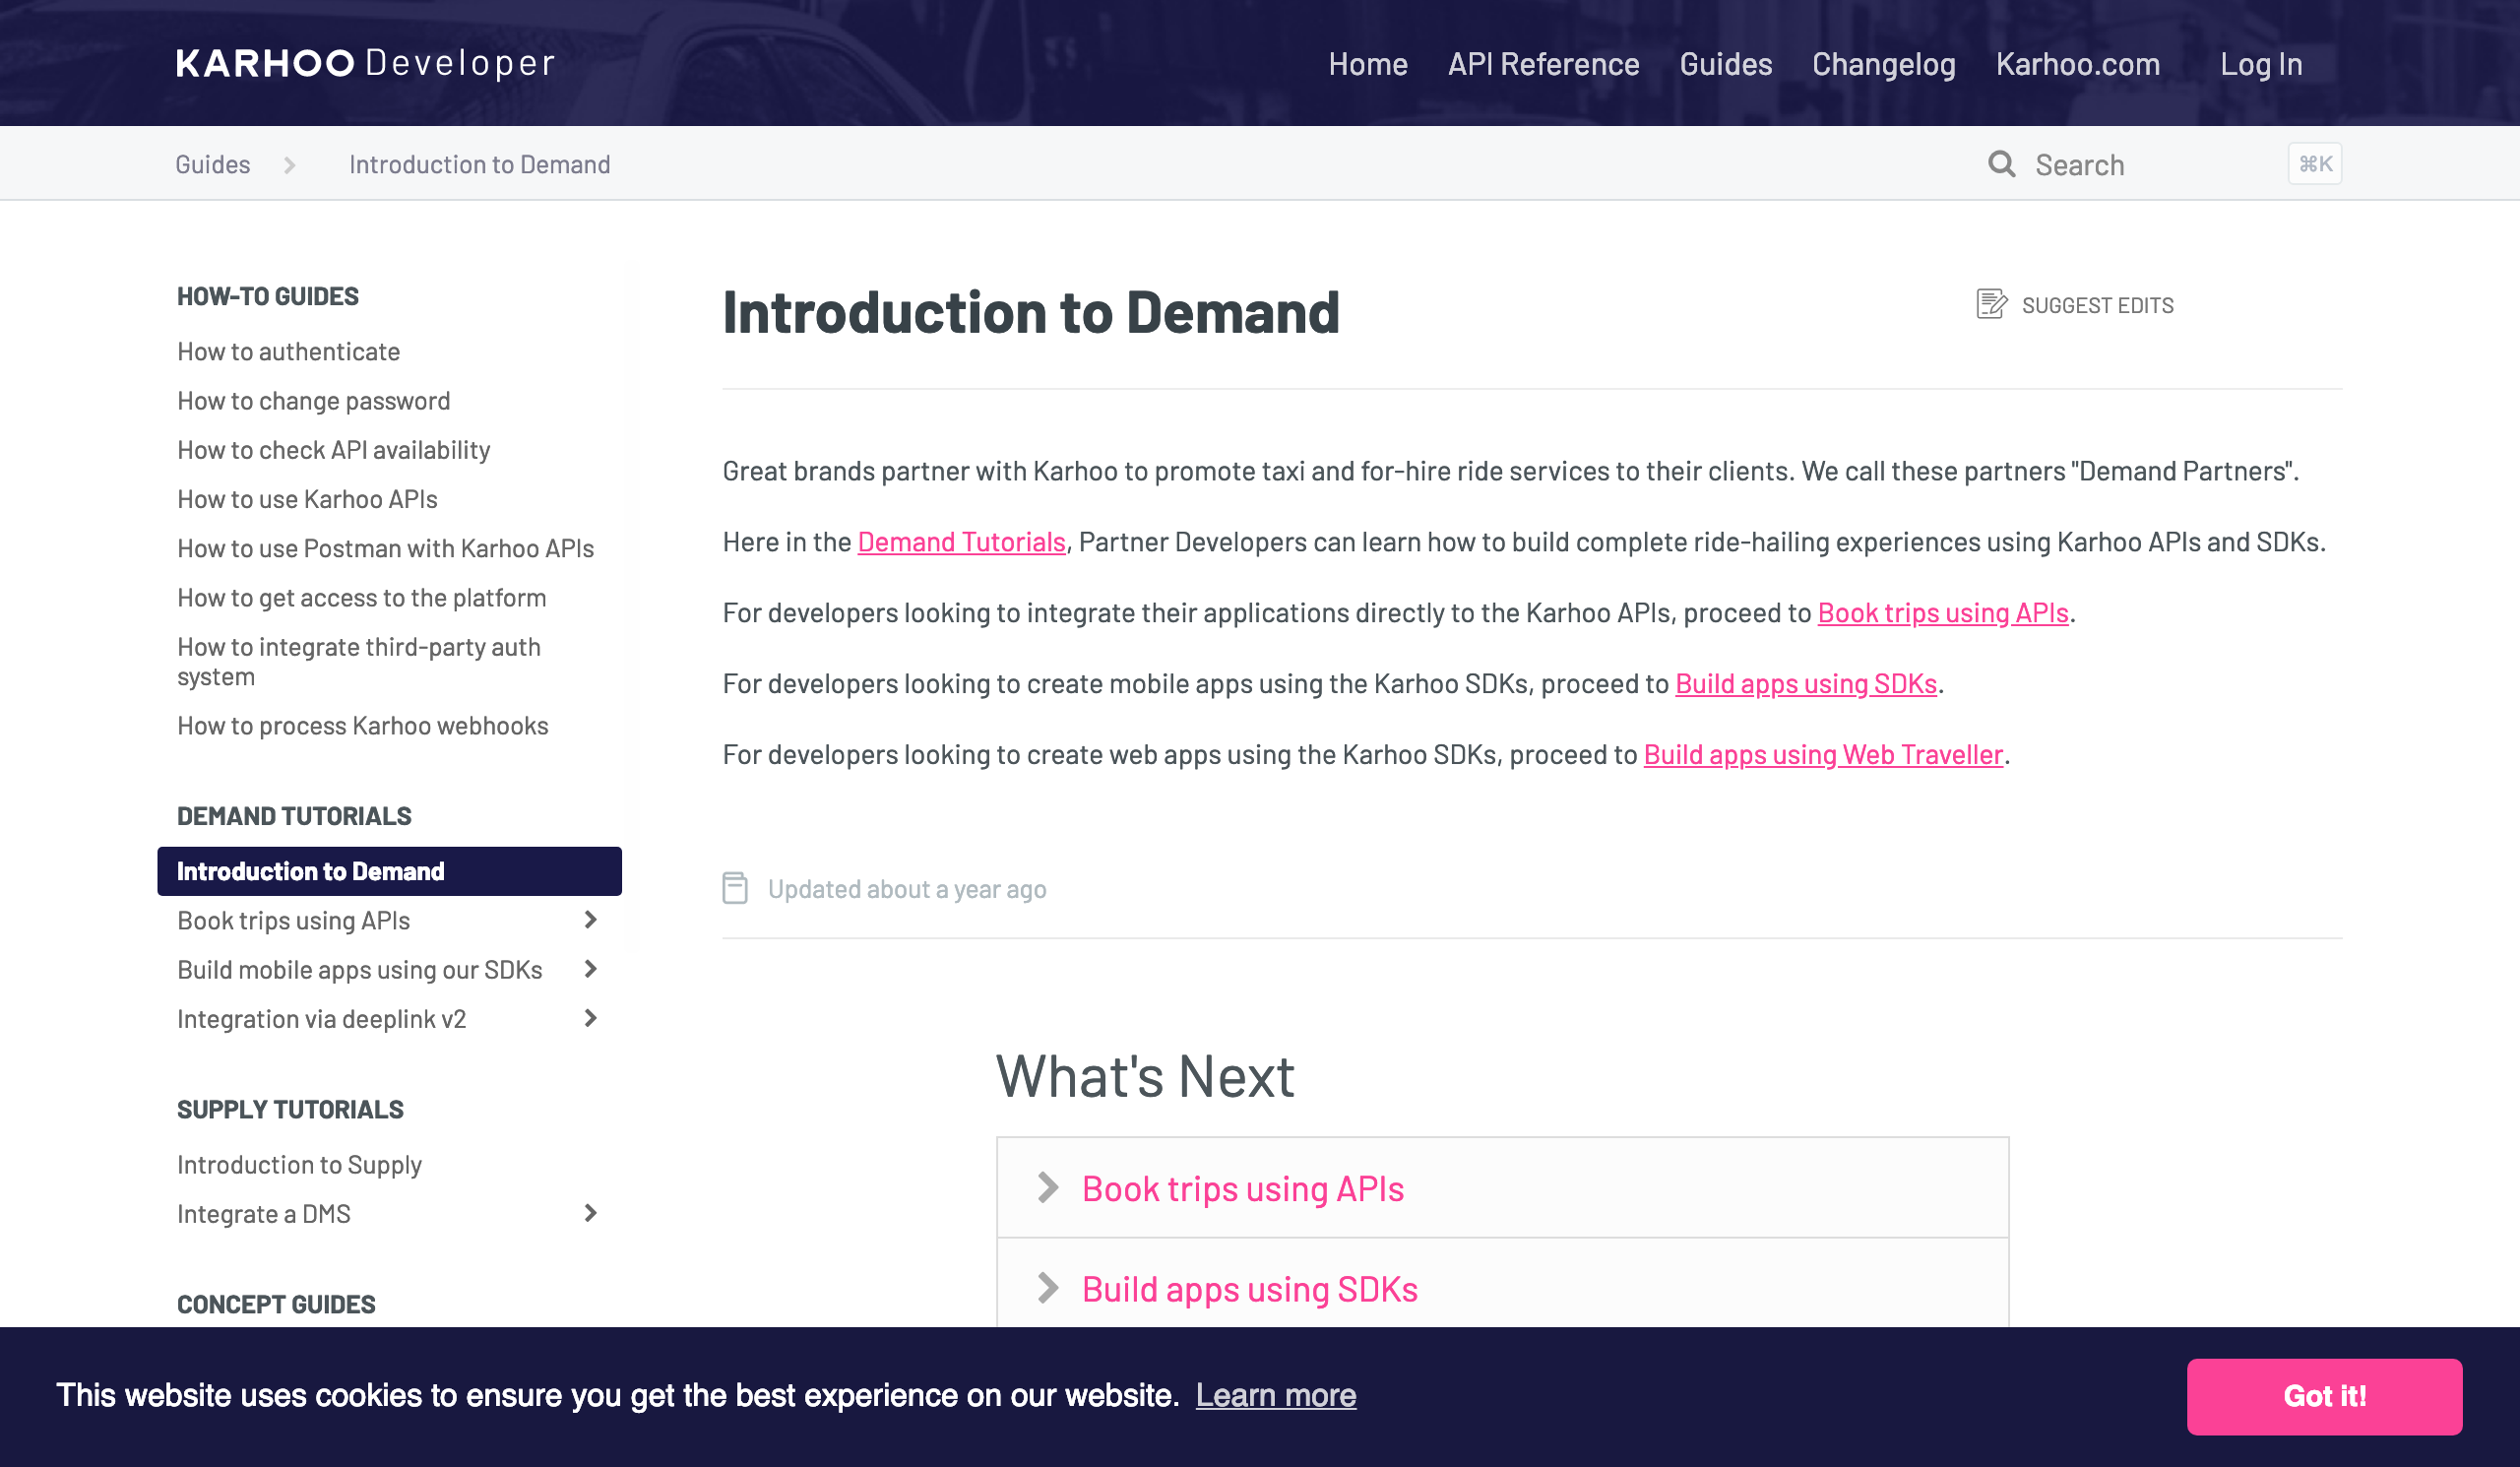Open How to get access to the platform
Screen dimensions: 2520x1467
click(362, 598)
